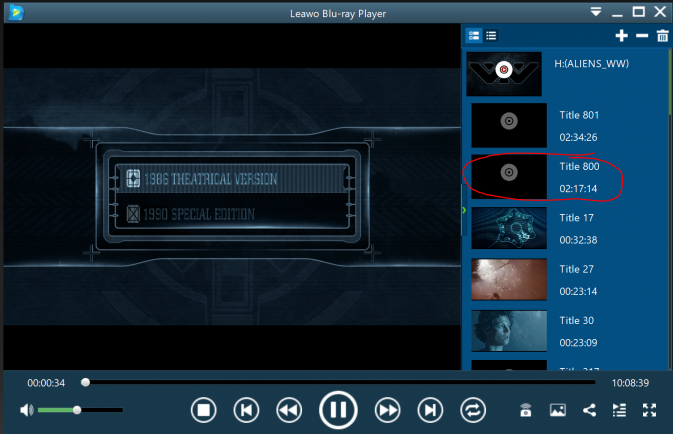Adjust the green volume slider
This screenshot has width=673, height=434.
(x=80, y=410)
